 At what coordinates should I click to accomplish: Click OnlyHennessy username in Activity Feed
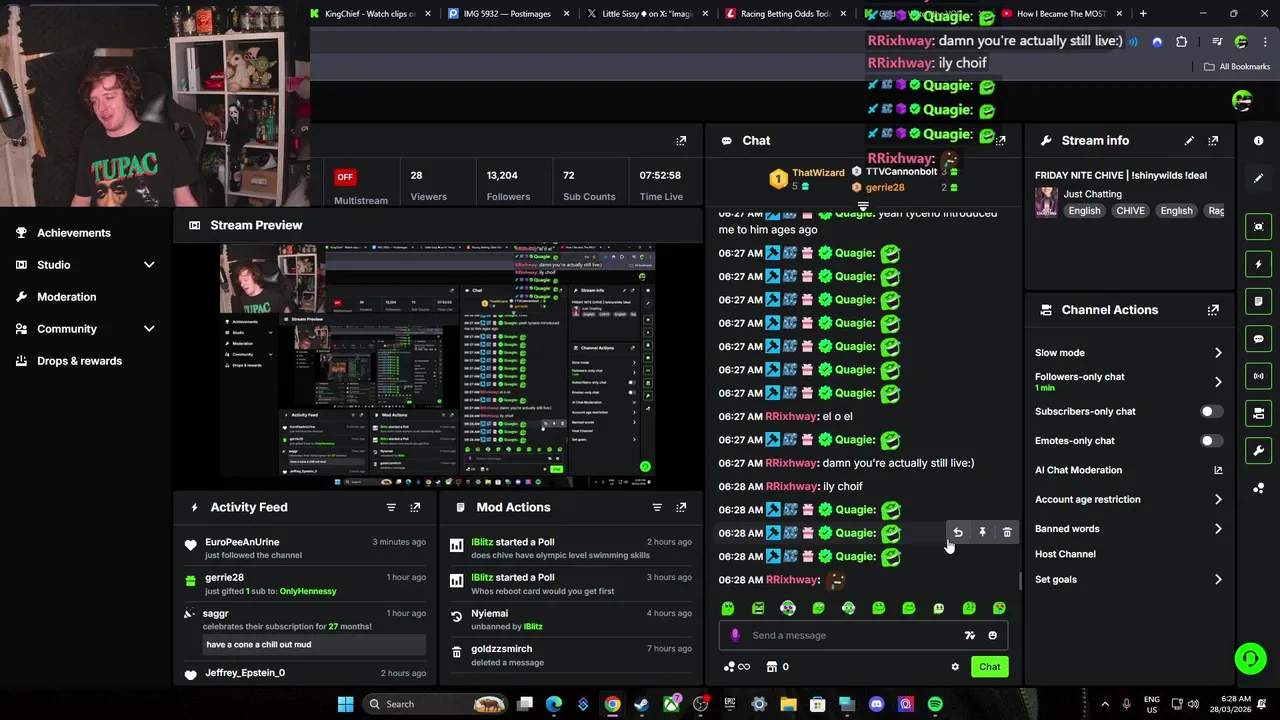click(308, 591)
